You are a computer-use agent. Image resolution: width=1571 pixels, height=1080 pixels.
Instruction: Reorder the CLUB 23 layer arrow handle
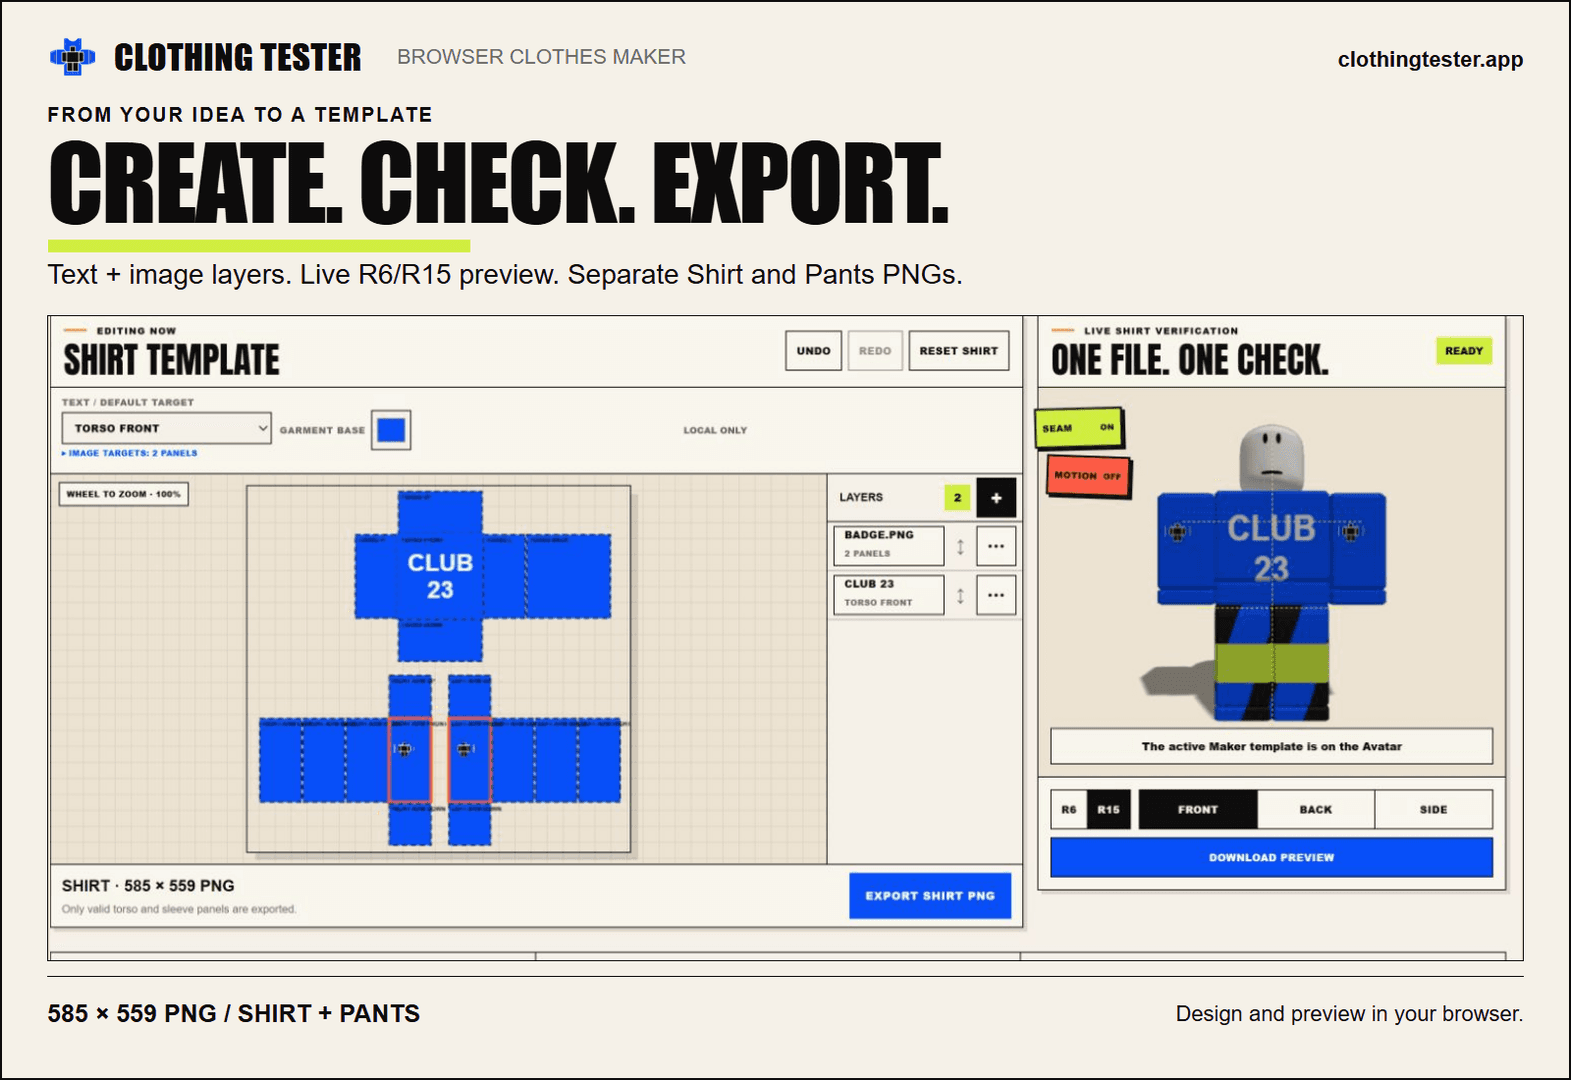pyautogui.click(x=960, y=595)
